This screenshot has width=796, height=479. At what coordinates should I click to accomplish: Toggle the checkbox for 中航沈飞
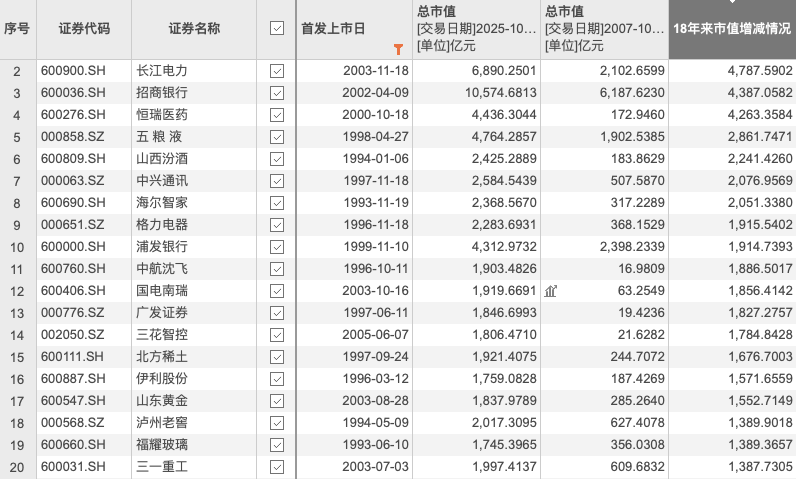point(277,269)
